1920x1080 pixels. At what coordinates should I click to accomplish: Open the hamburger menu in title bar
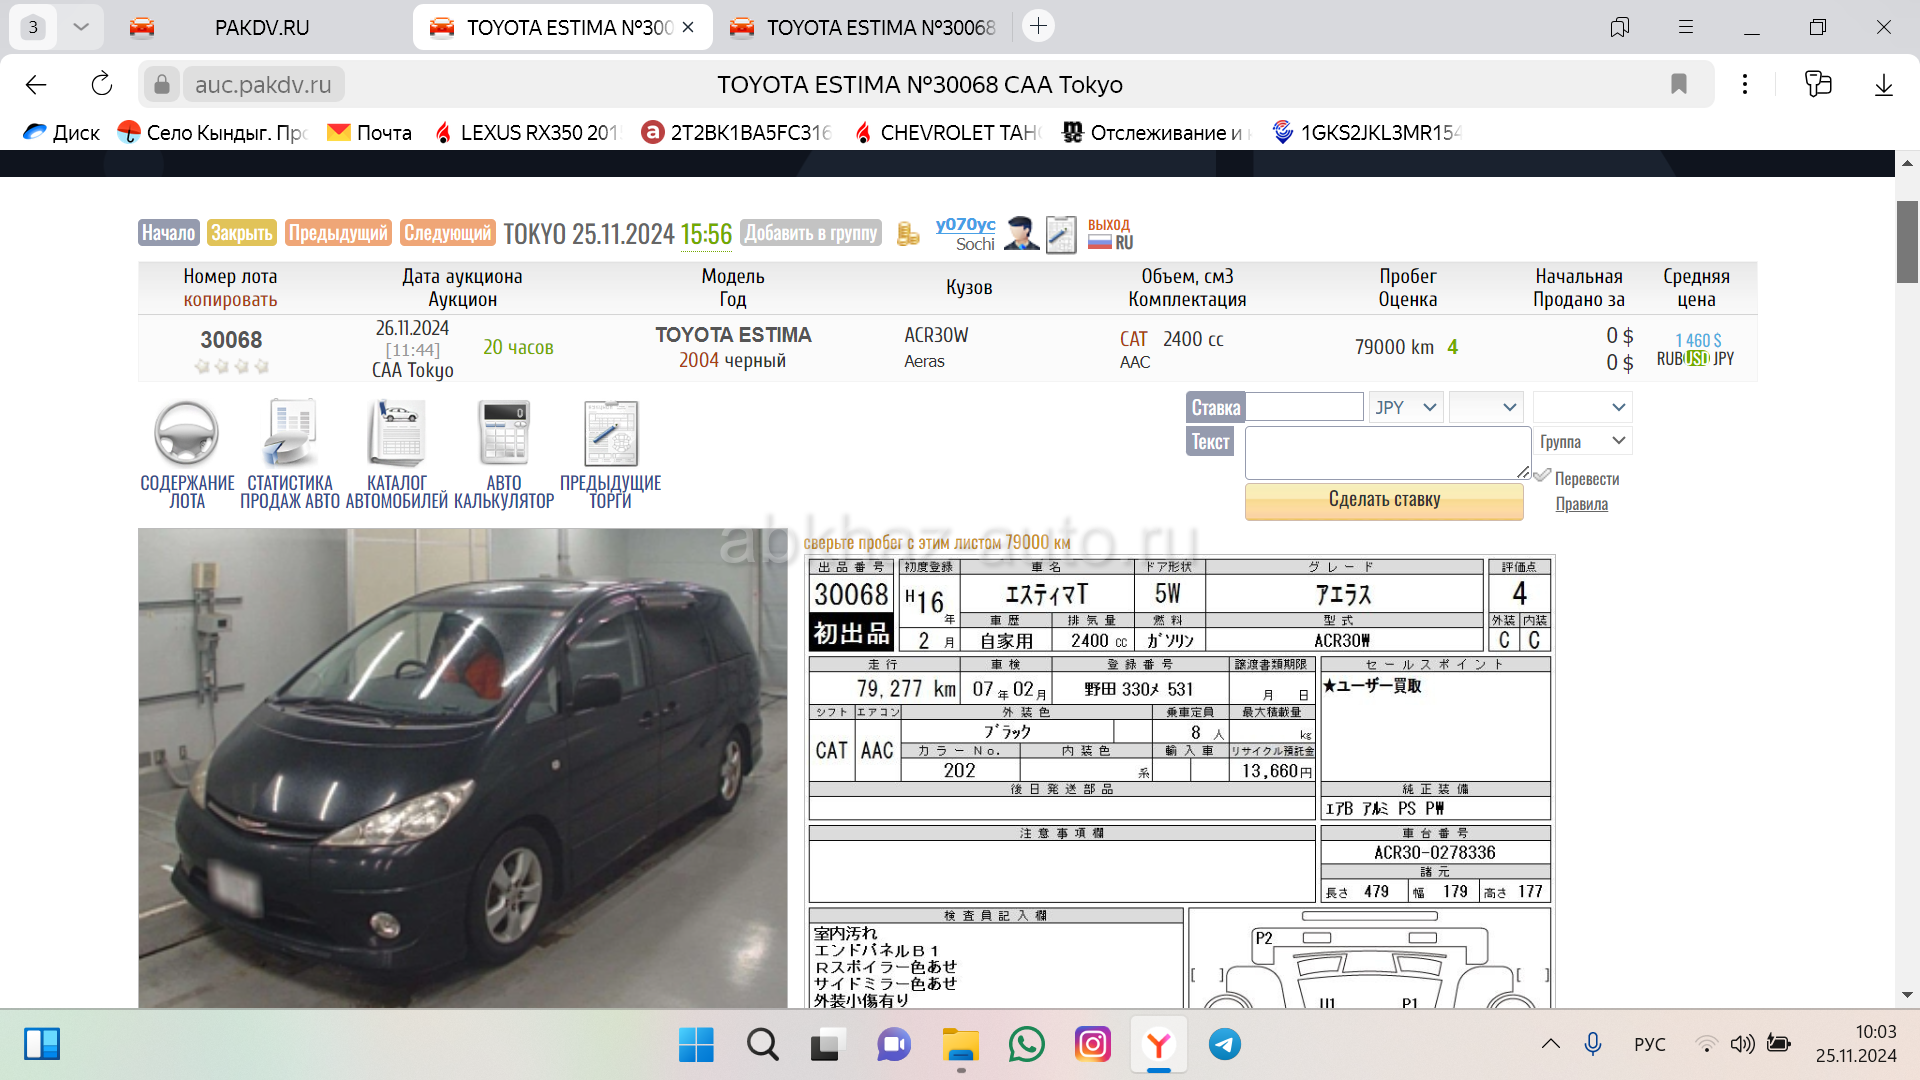click(1686, 27)
